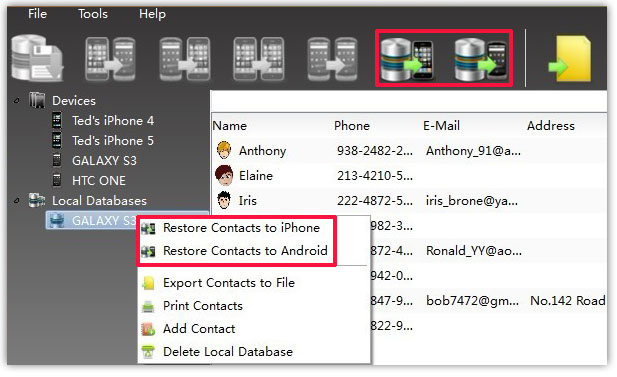Click the first phone-to-phone transfer toolbar icon

pyautogui.click(x=111, y=59)
